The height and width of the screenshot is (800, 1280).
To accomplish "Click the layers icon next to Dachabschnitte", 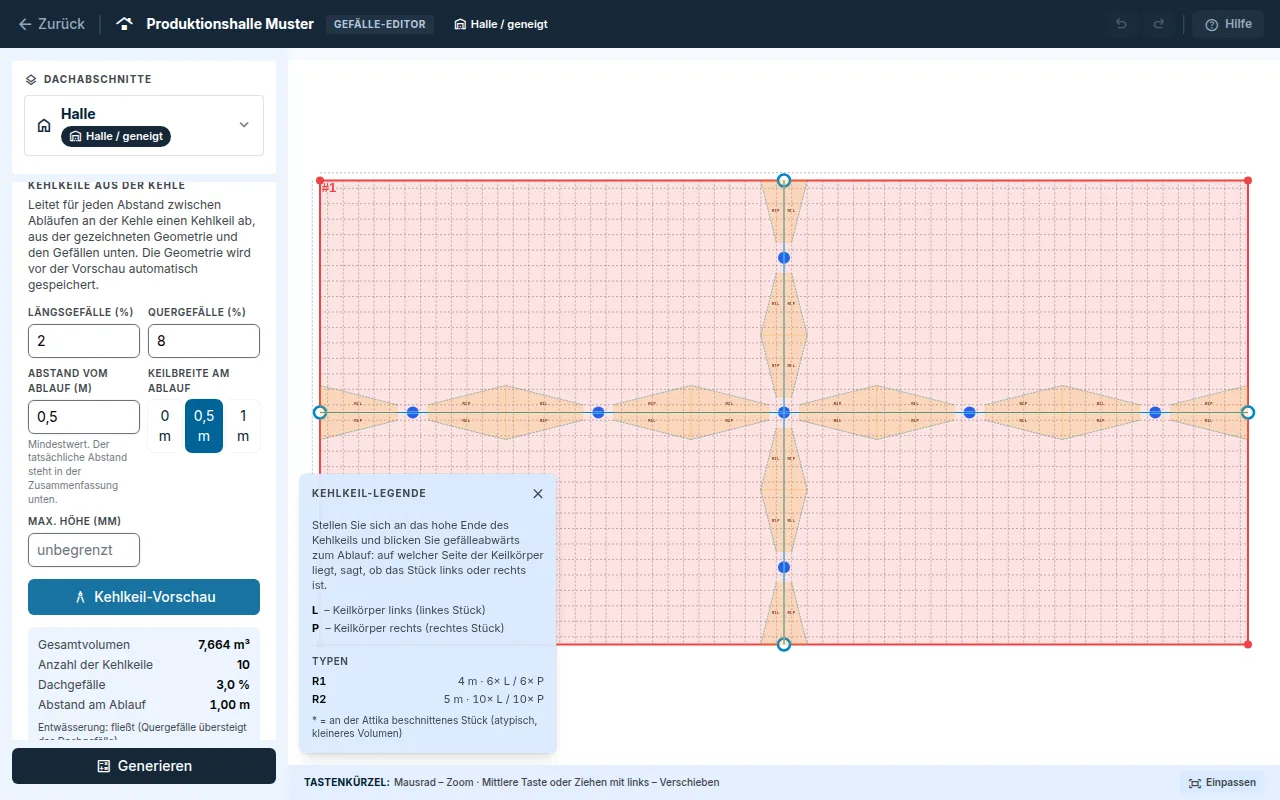I will [x=31, y=79].
